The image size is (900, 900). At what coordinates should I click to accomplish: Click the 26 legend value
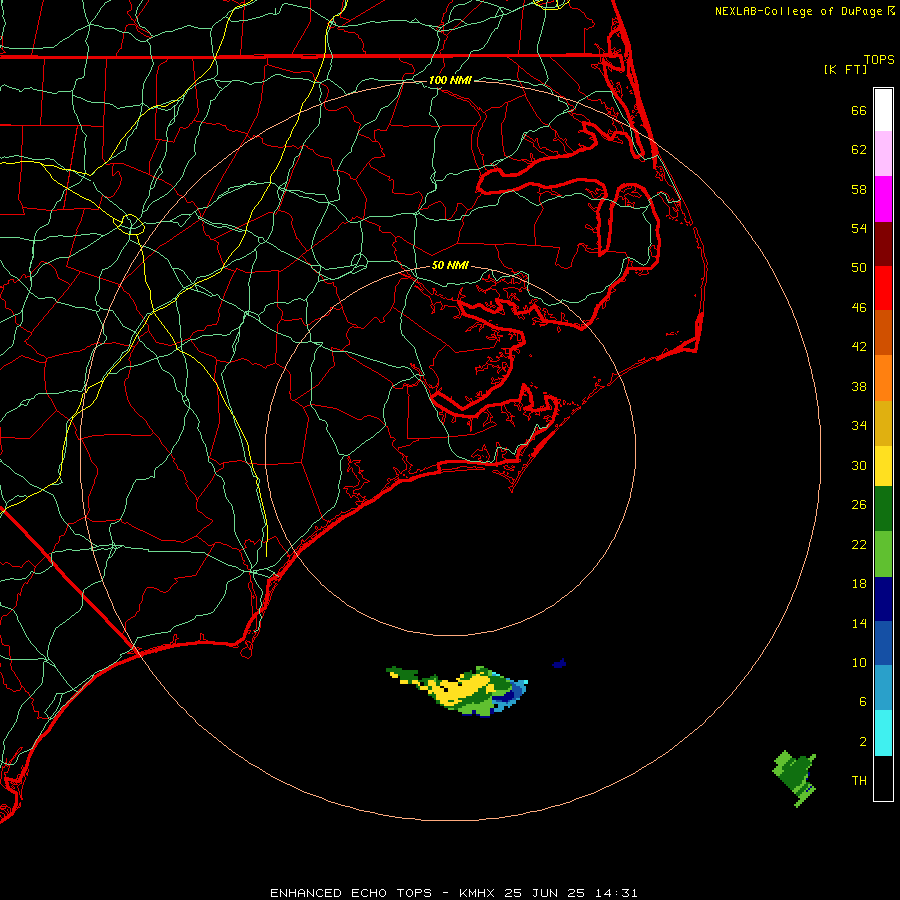859,505
